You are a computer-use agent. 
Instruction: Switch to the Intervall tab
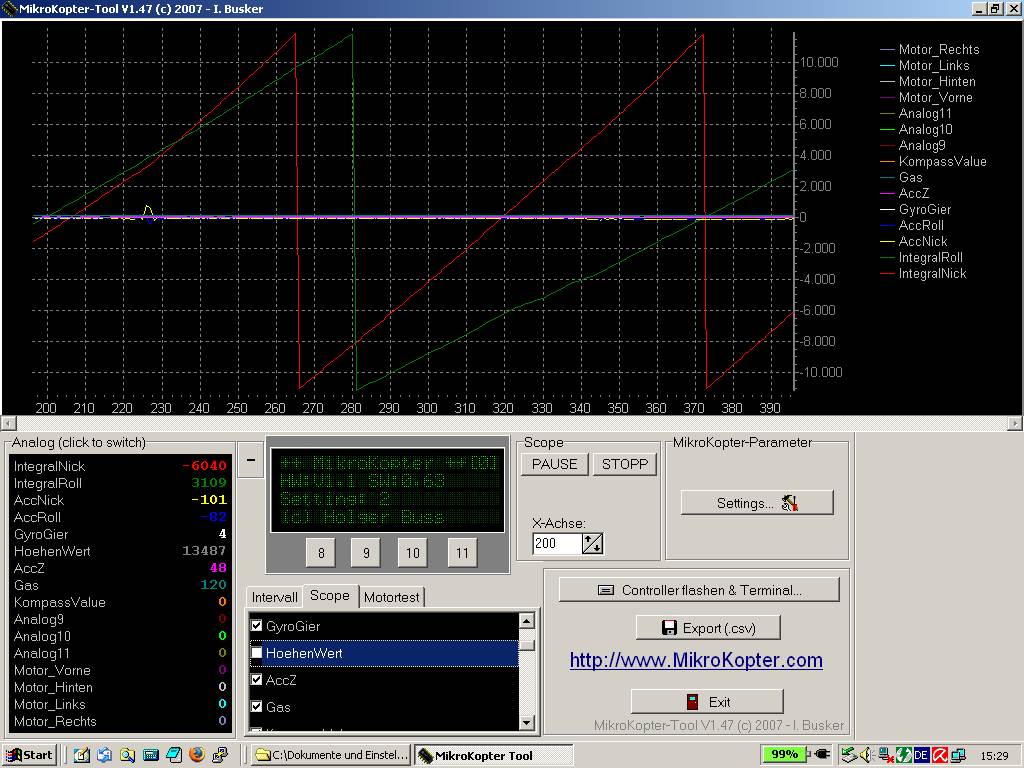pyautogui.click(x=274, y=597)
